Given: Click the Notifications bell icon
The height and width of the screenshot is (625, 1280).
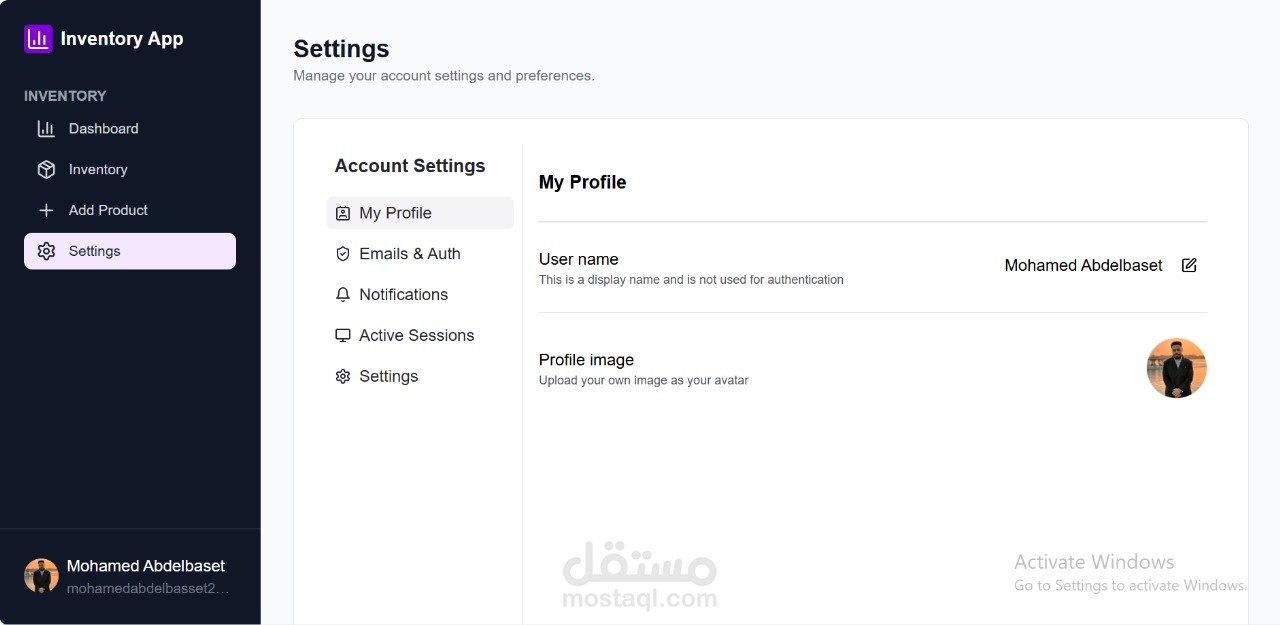Looking at the screenshot, I should [x=343, y=295].
